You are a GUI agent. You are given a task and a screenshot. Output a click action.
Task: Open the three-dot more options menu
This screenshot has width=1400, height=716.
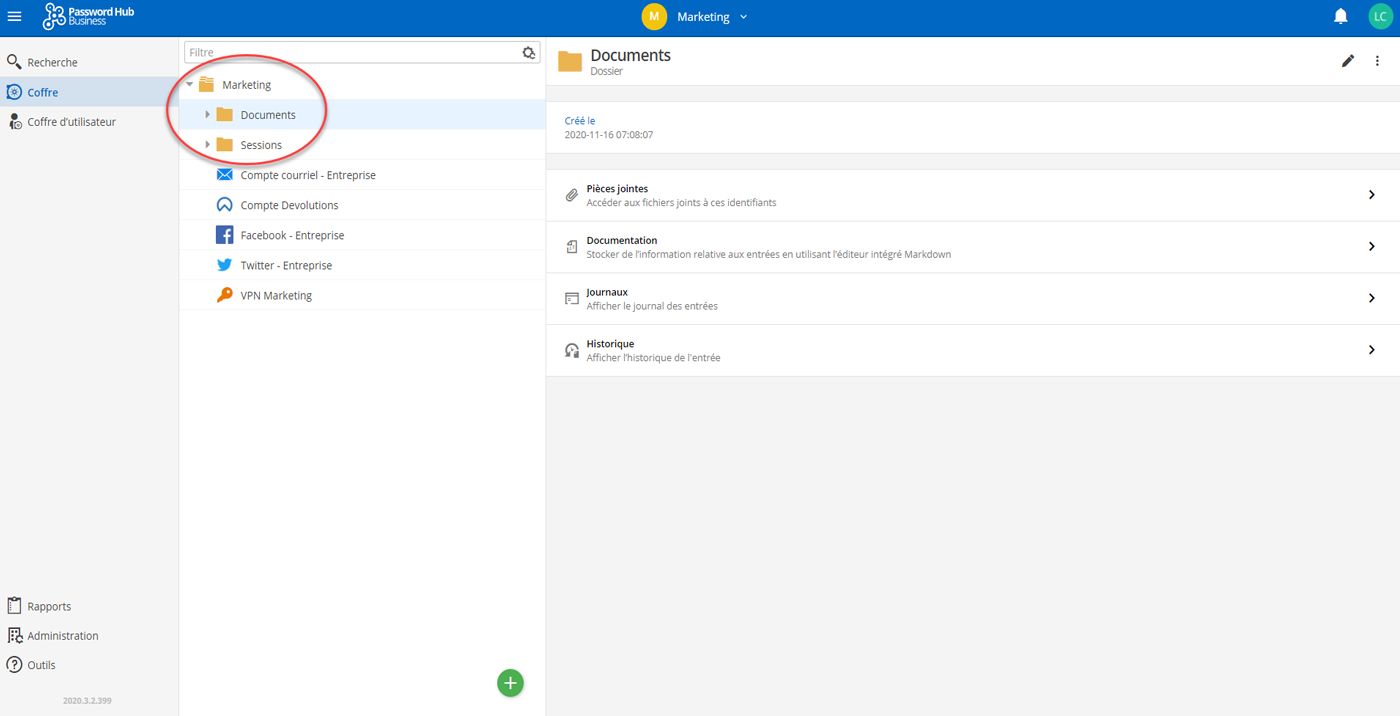(x=1377, y=61)
